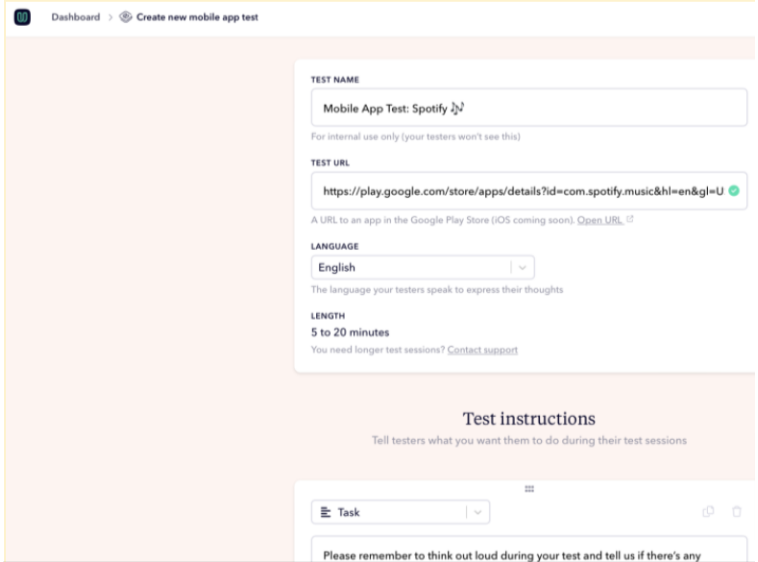This screenshot has height=562, width=758.
Task: Click the task instructions text area
Action: (529, 549)
